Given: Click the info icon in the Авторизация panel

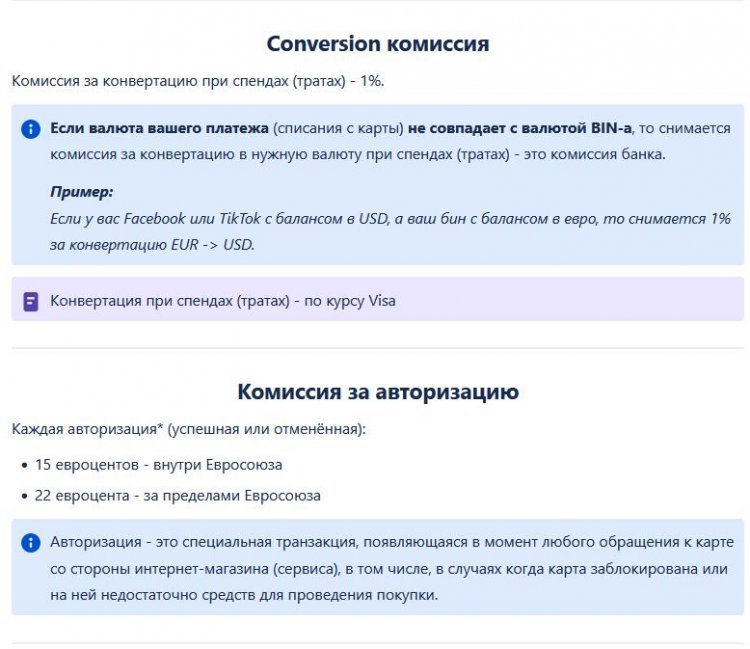Looking at the screenshot, I should (x=31, y=543).
